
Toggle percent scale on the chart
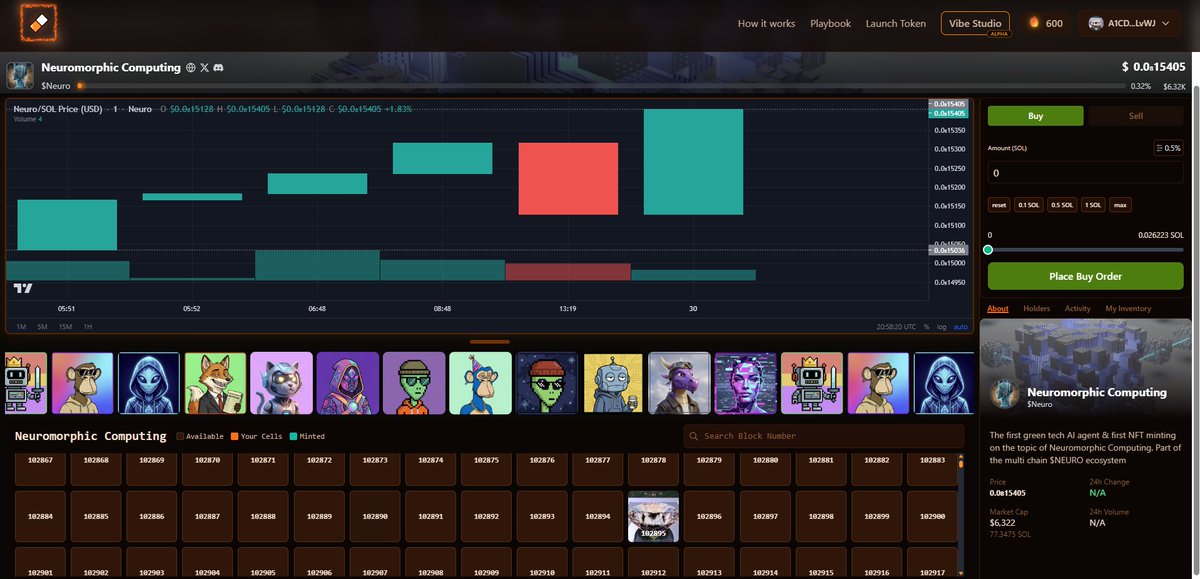click(926, 327)
